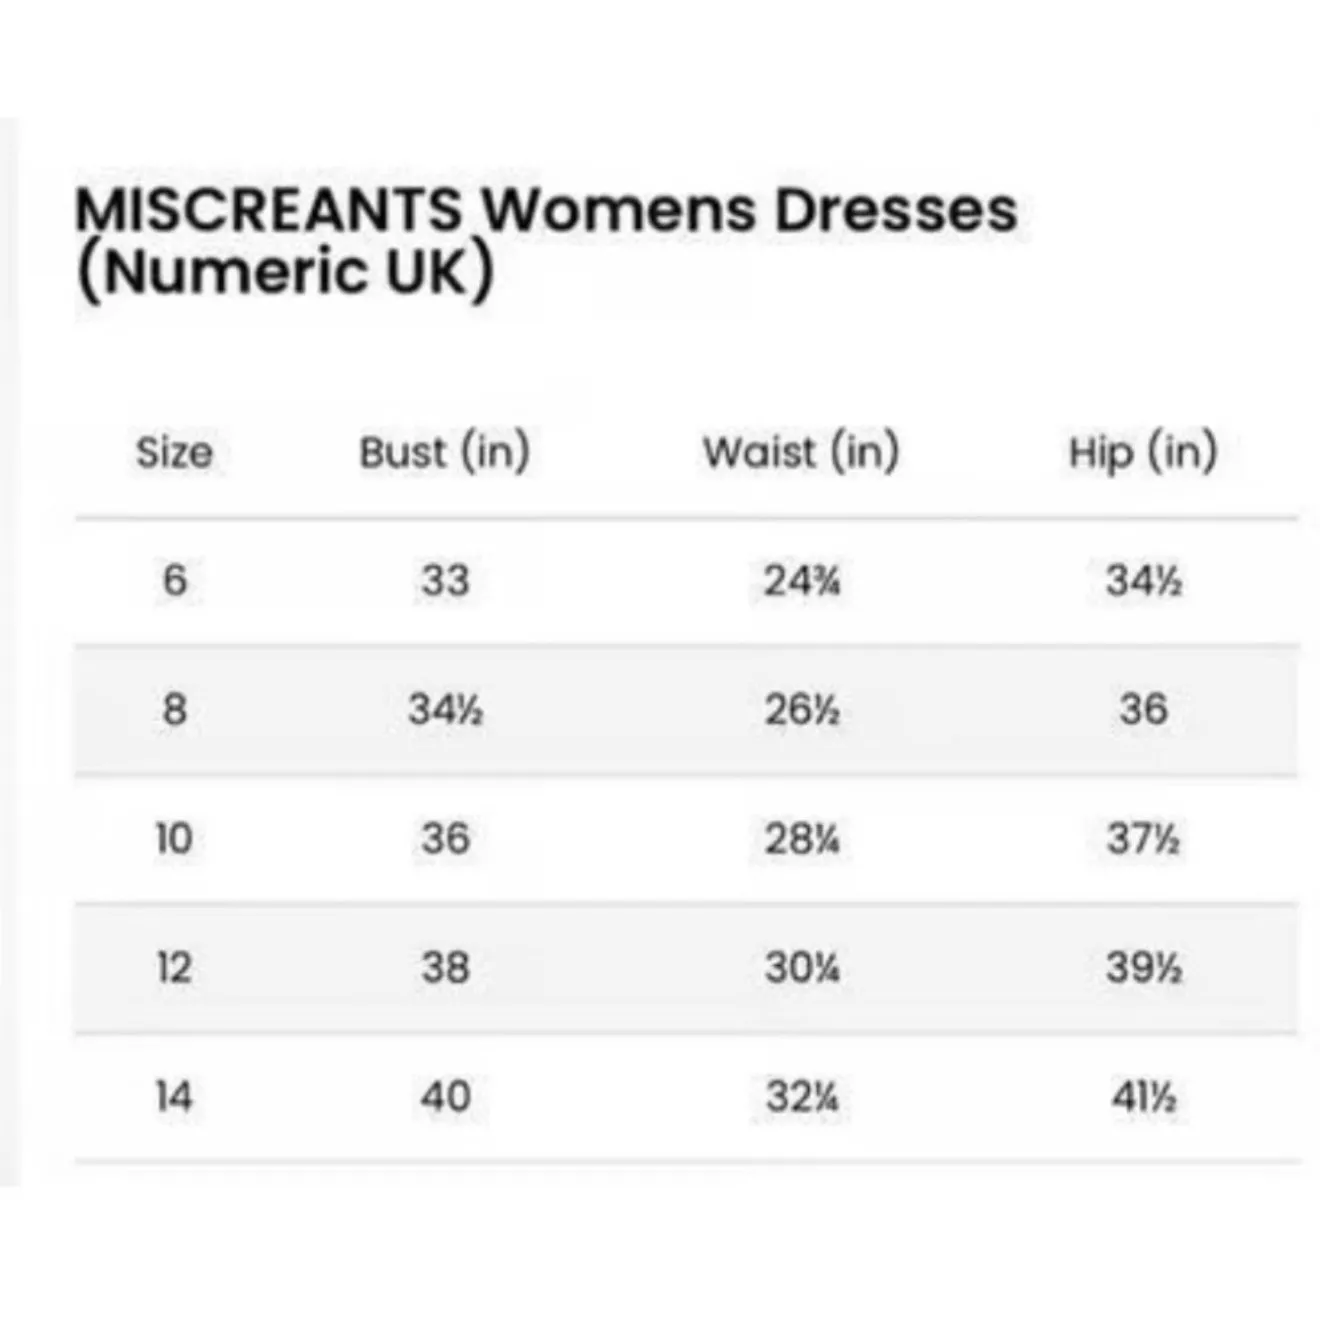Click bust value 40 for size 14
This screenshot has height=1320, width=1320.
[445, 1096]
